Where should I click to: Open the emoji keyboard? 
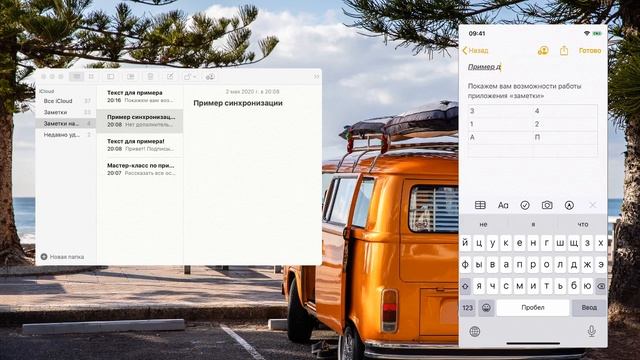(486, 308)
